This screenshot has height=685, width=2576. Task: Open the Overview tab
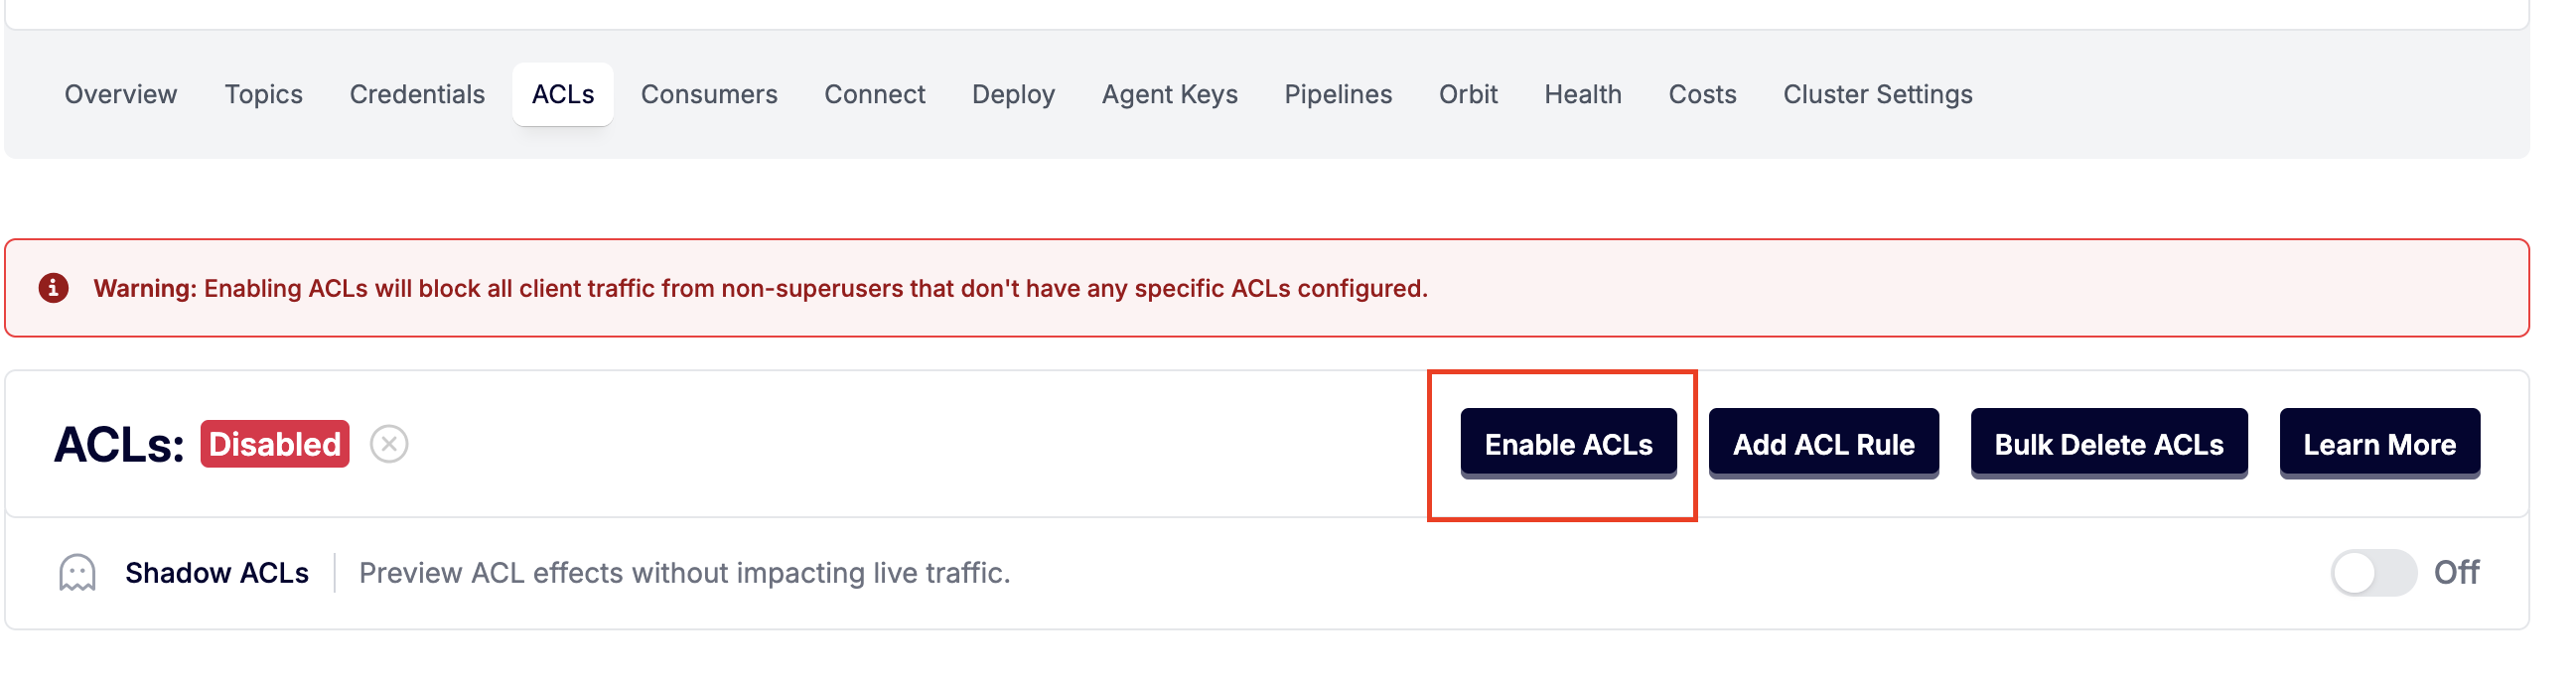[x=121, y=94]
